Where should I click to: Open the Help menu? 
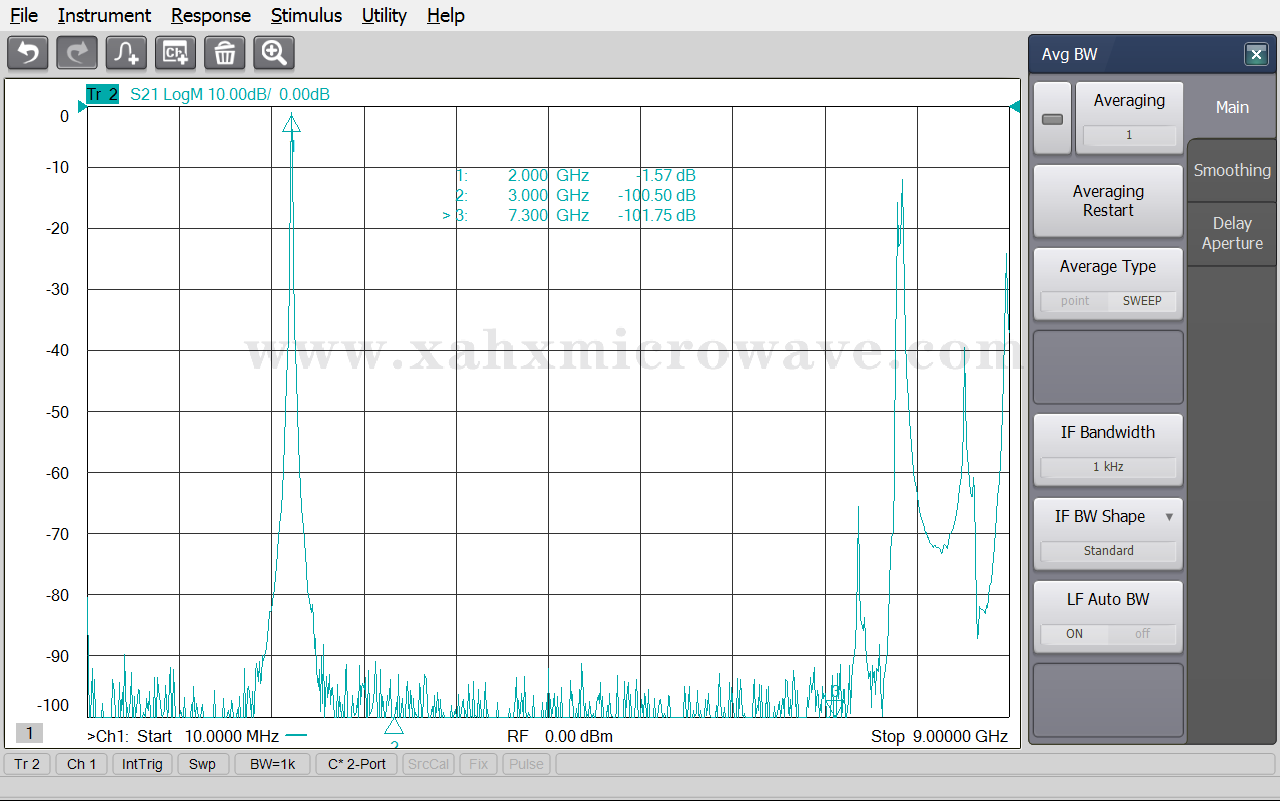click(x=445, y=15)
